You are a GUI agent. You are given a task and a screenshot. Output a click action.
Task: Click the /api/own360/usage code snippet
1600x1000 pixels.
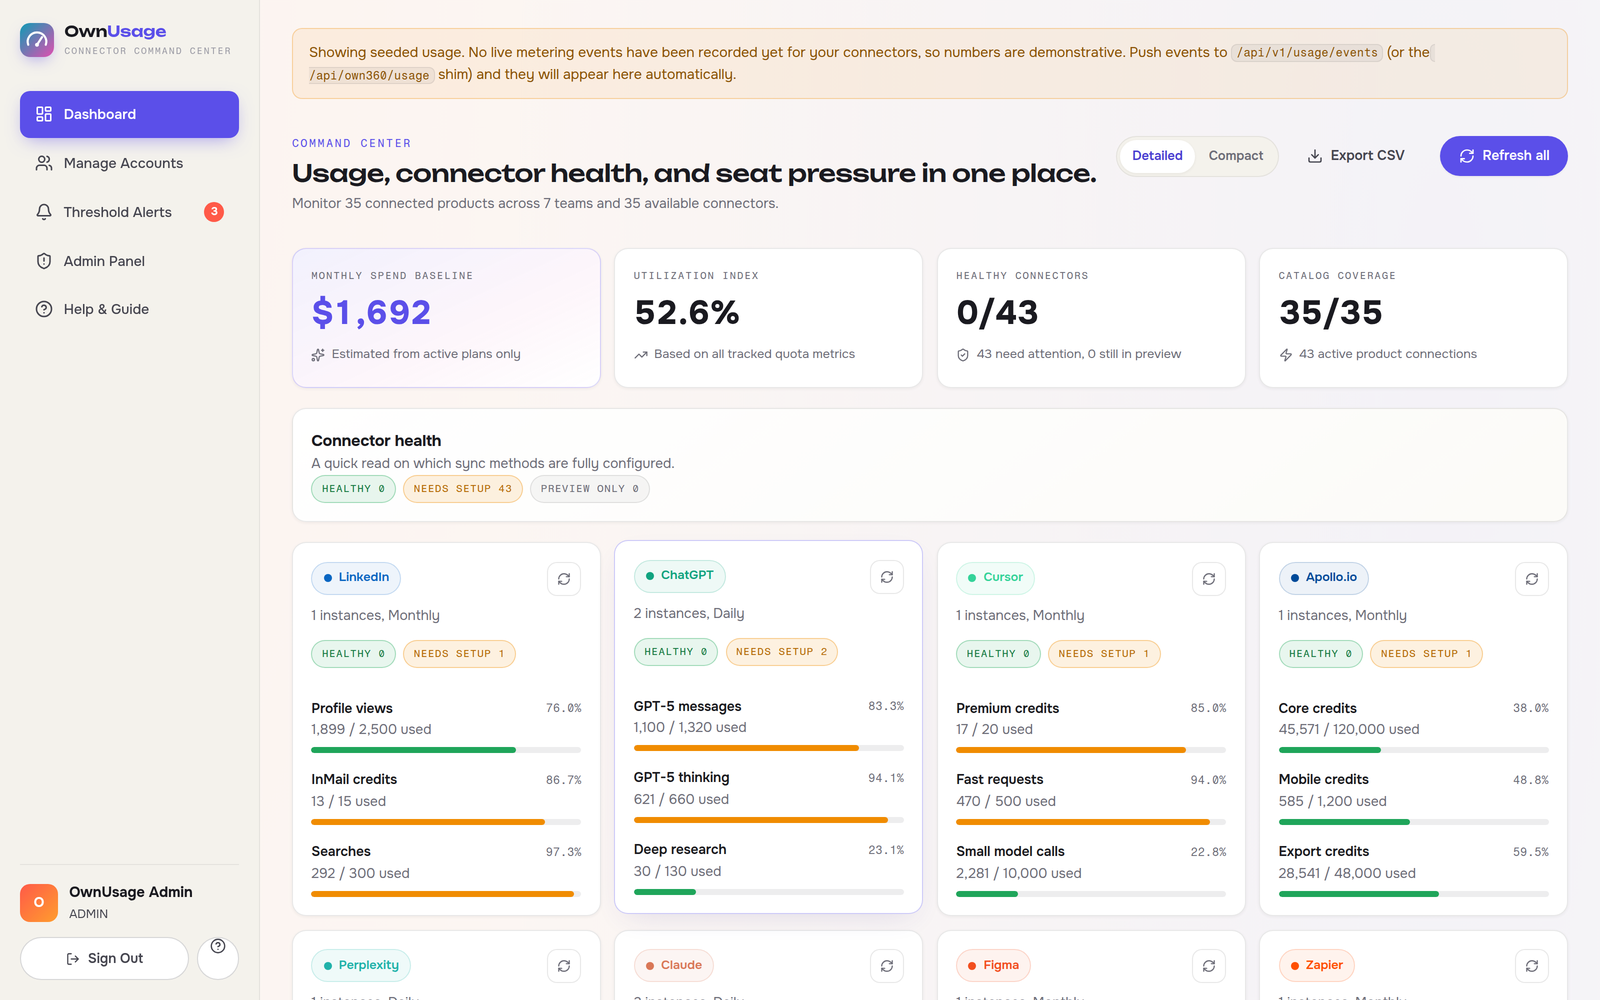coord(369,75)
